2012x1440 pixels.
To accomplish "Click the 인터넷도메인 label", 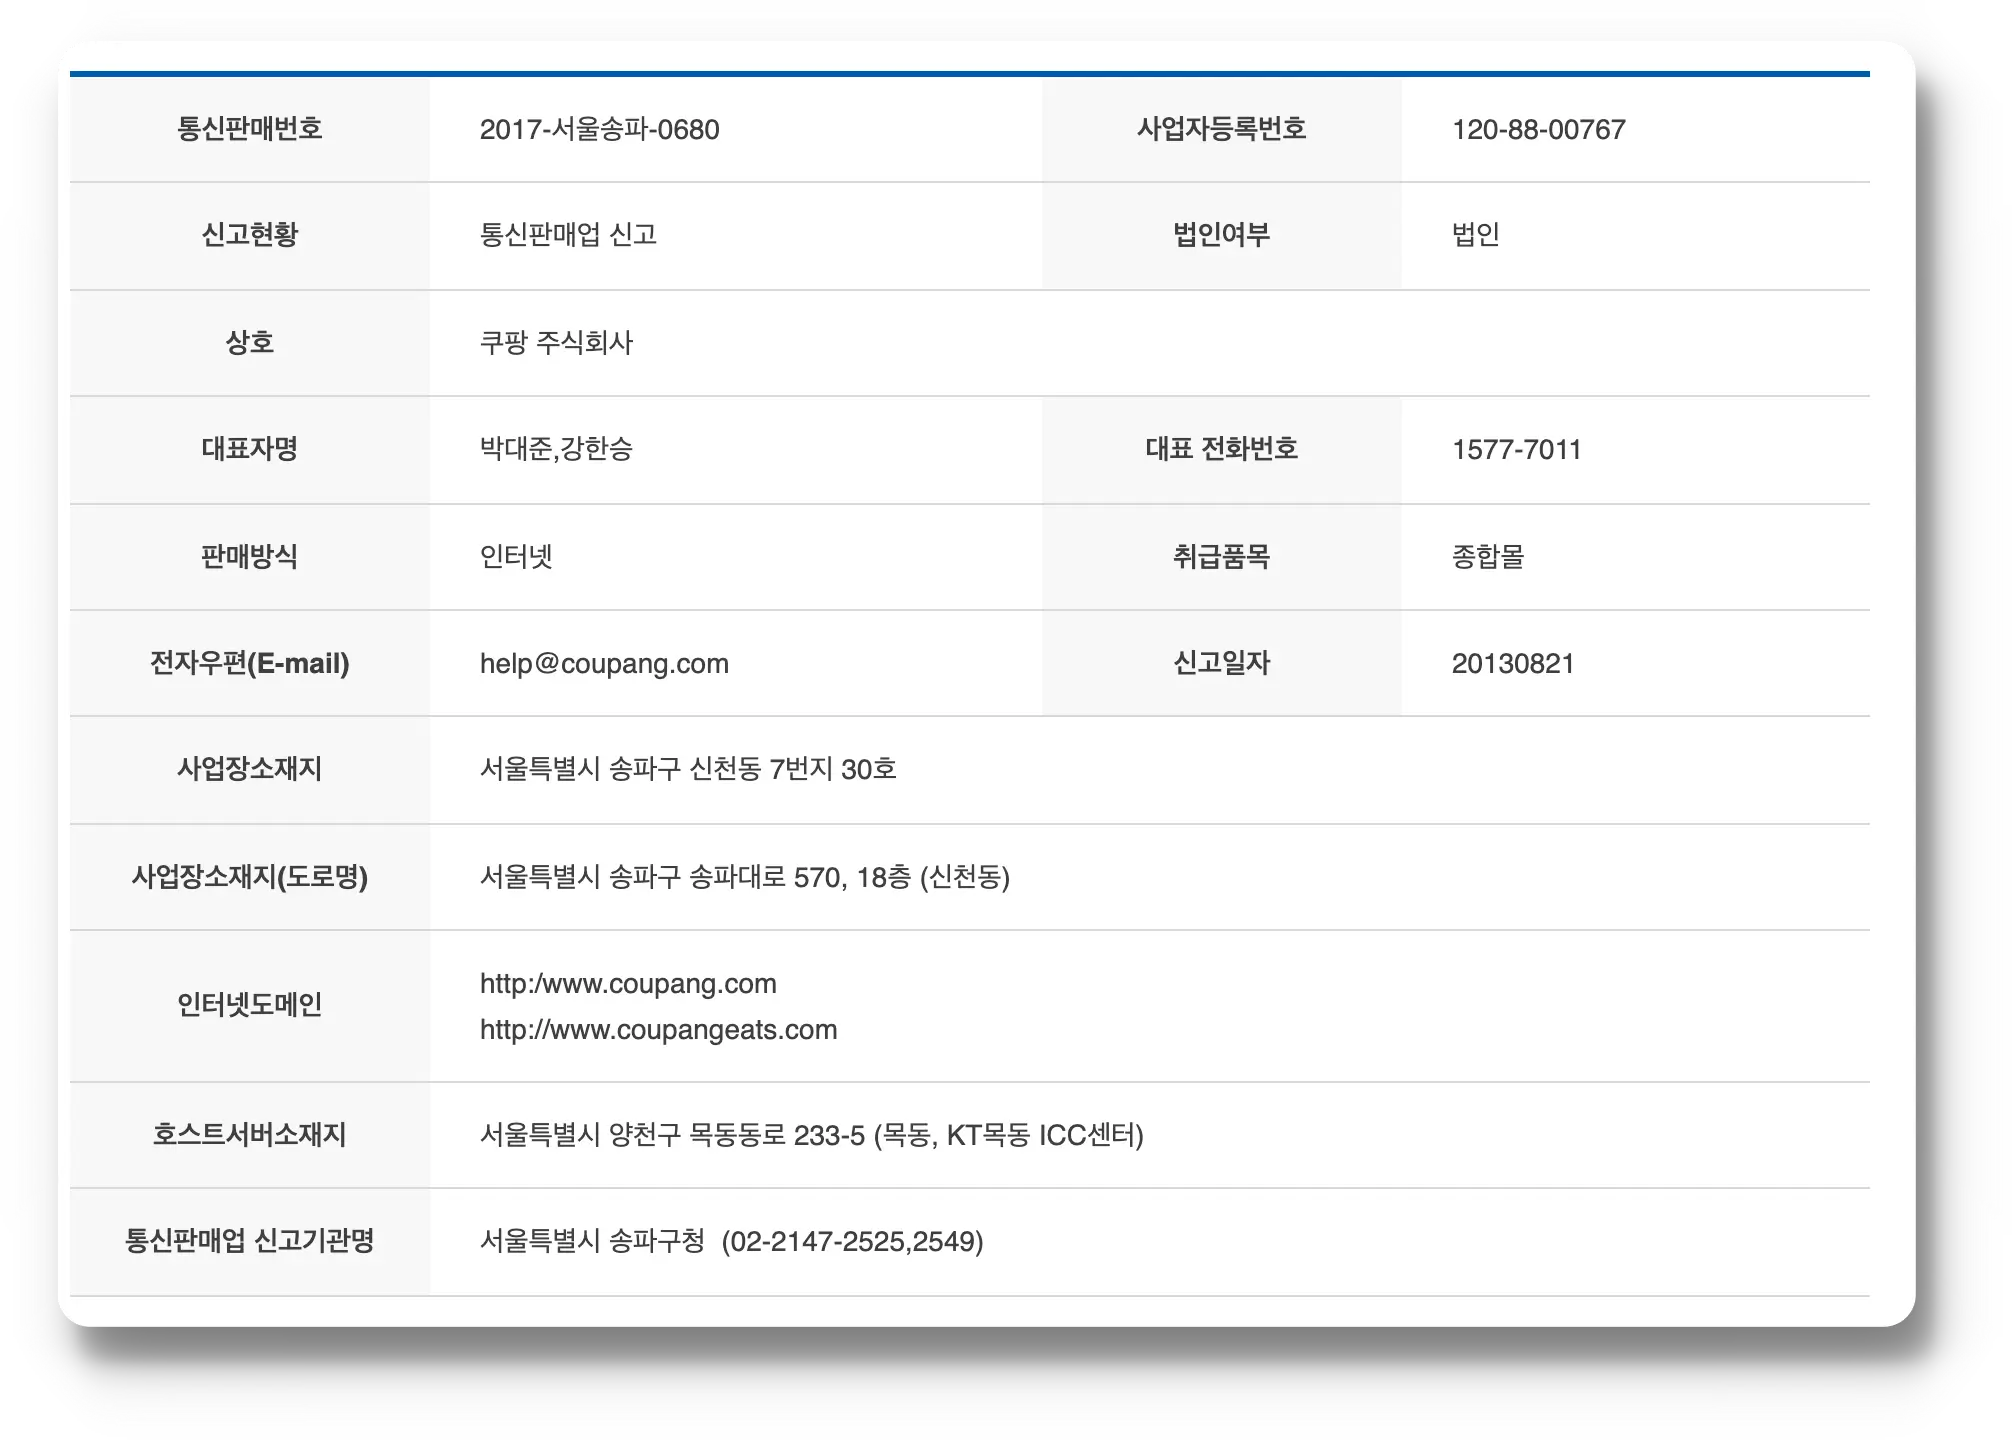I will (250, 1005).
